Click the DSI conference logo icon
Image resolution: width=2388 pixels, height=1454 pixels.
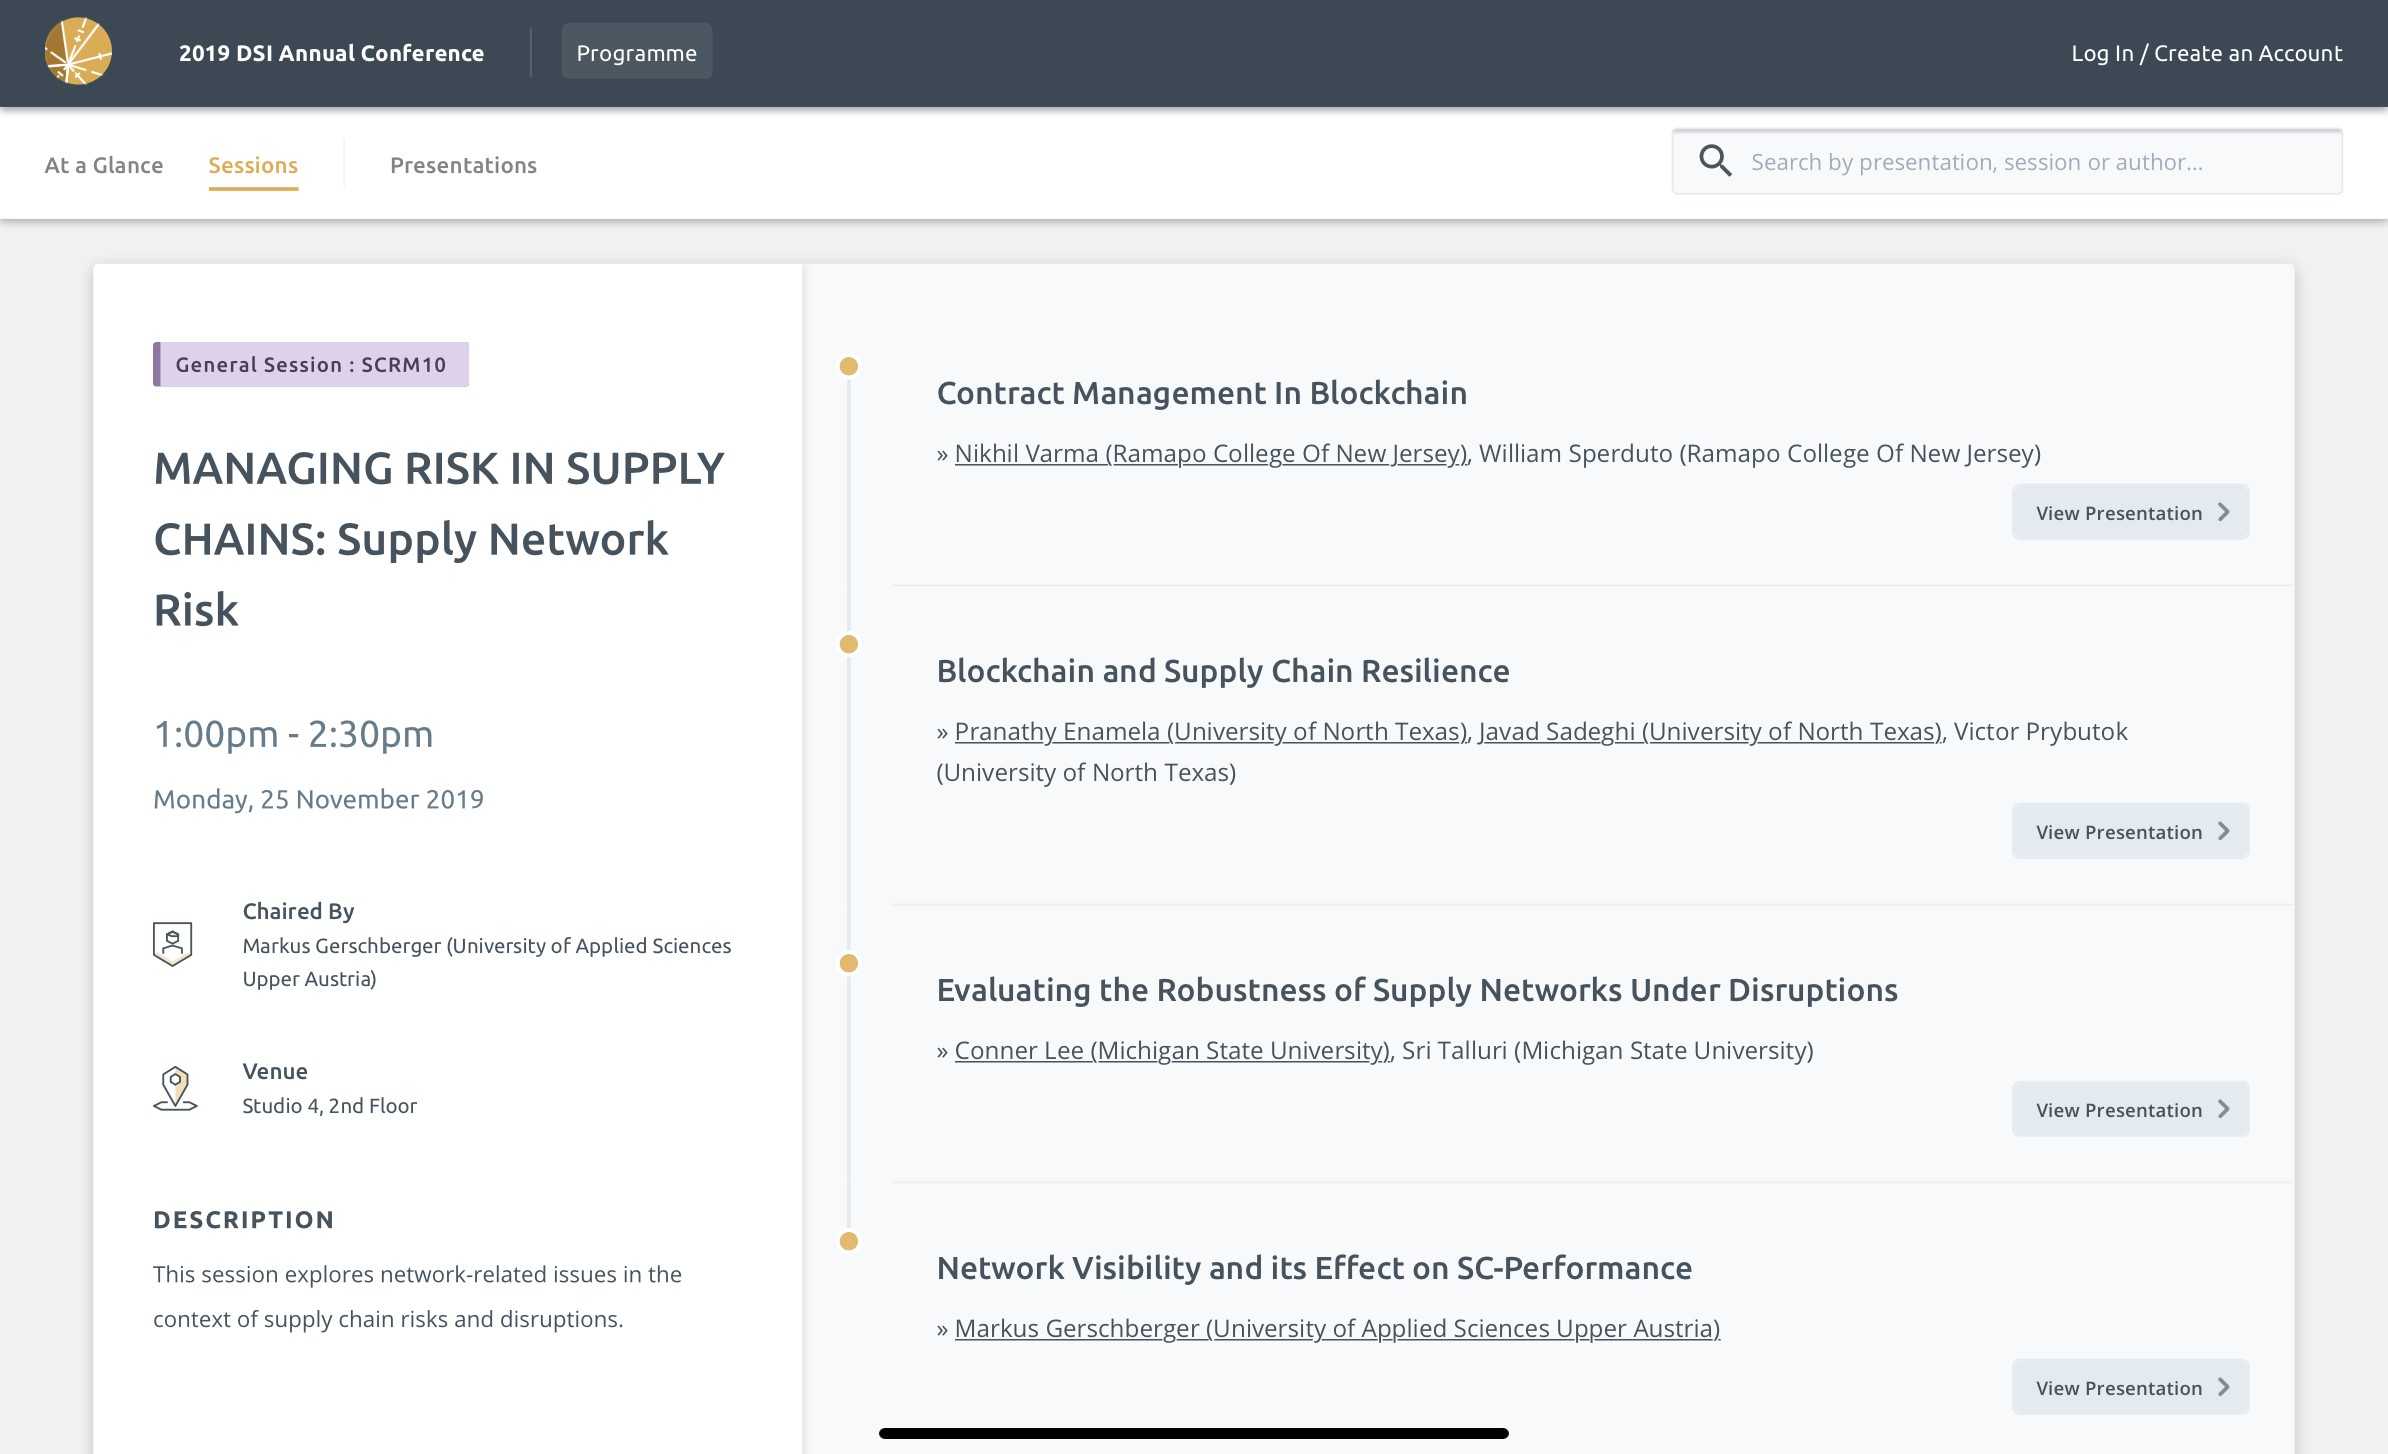[78, 52]
